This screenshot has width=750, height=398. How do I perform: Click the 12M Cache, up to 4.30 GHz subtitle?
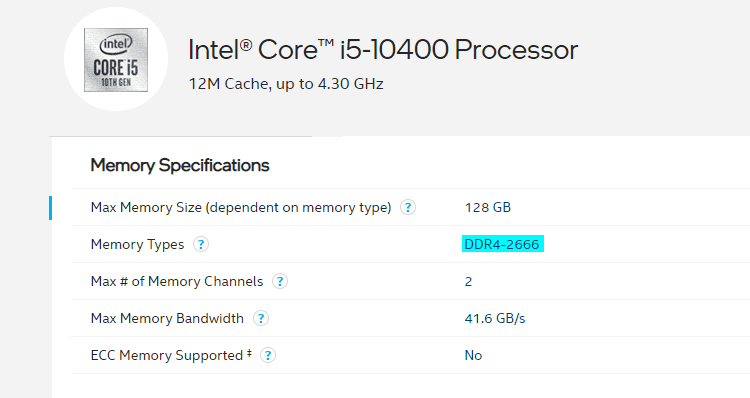286,84
